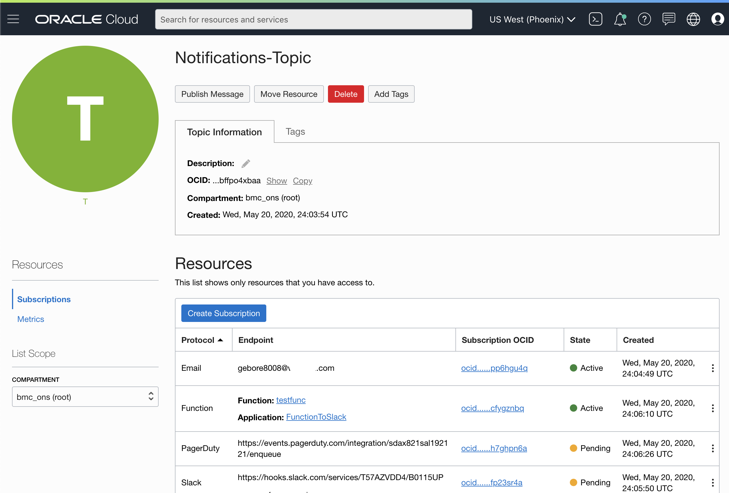This screenshot has width=729, height=493.
Task: Click the topic Created date text
Action: tap(267, 214)
